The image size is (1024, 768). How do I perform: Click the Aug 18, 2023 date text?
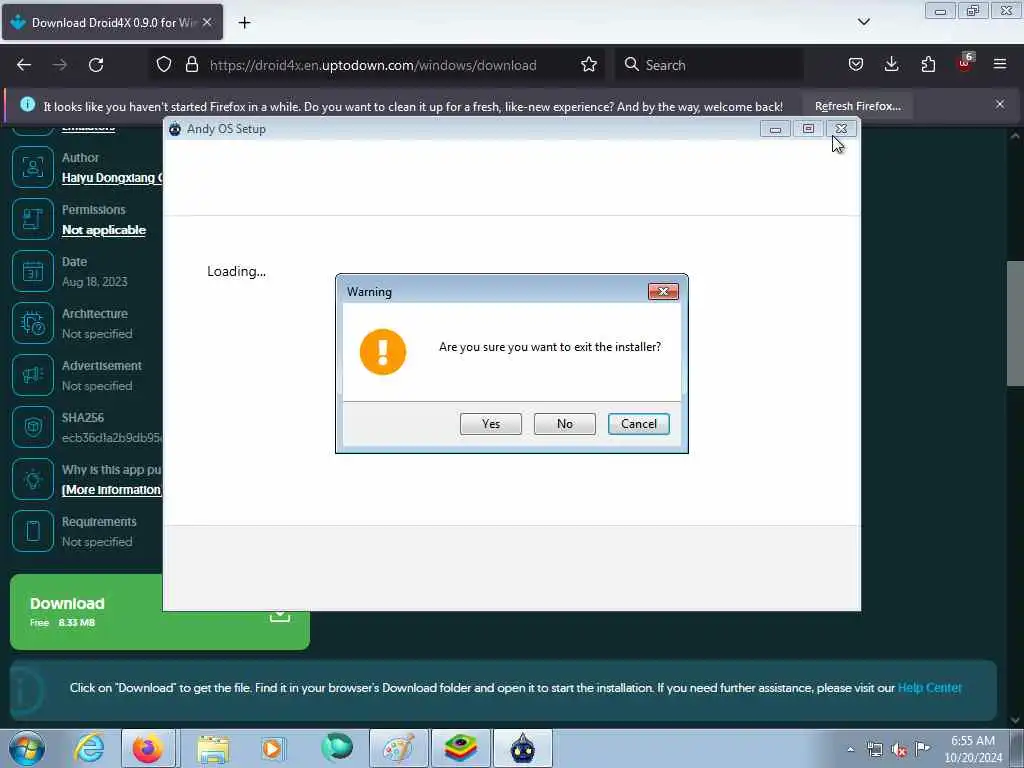coord(95,282)
